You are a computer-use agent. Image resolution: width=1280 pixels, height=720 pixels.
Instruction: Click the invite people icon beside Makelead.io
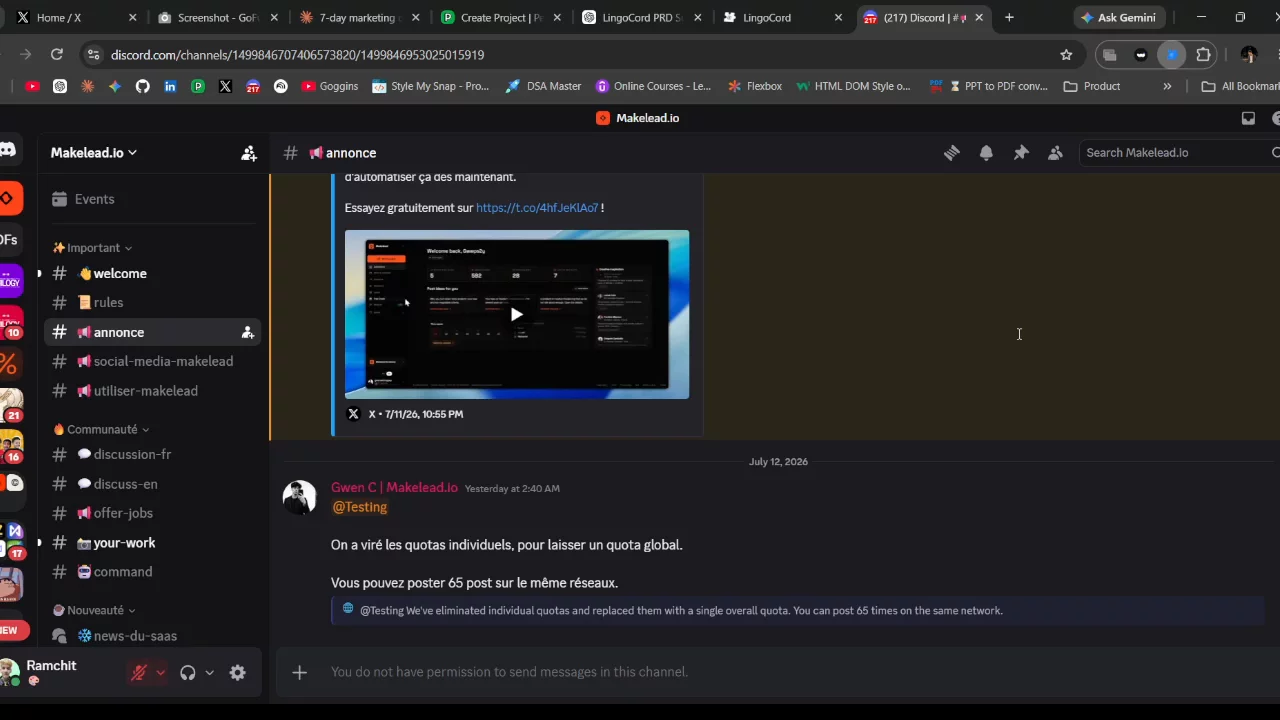[249, 153]
